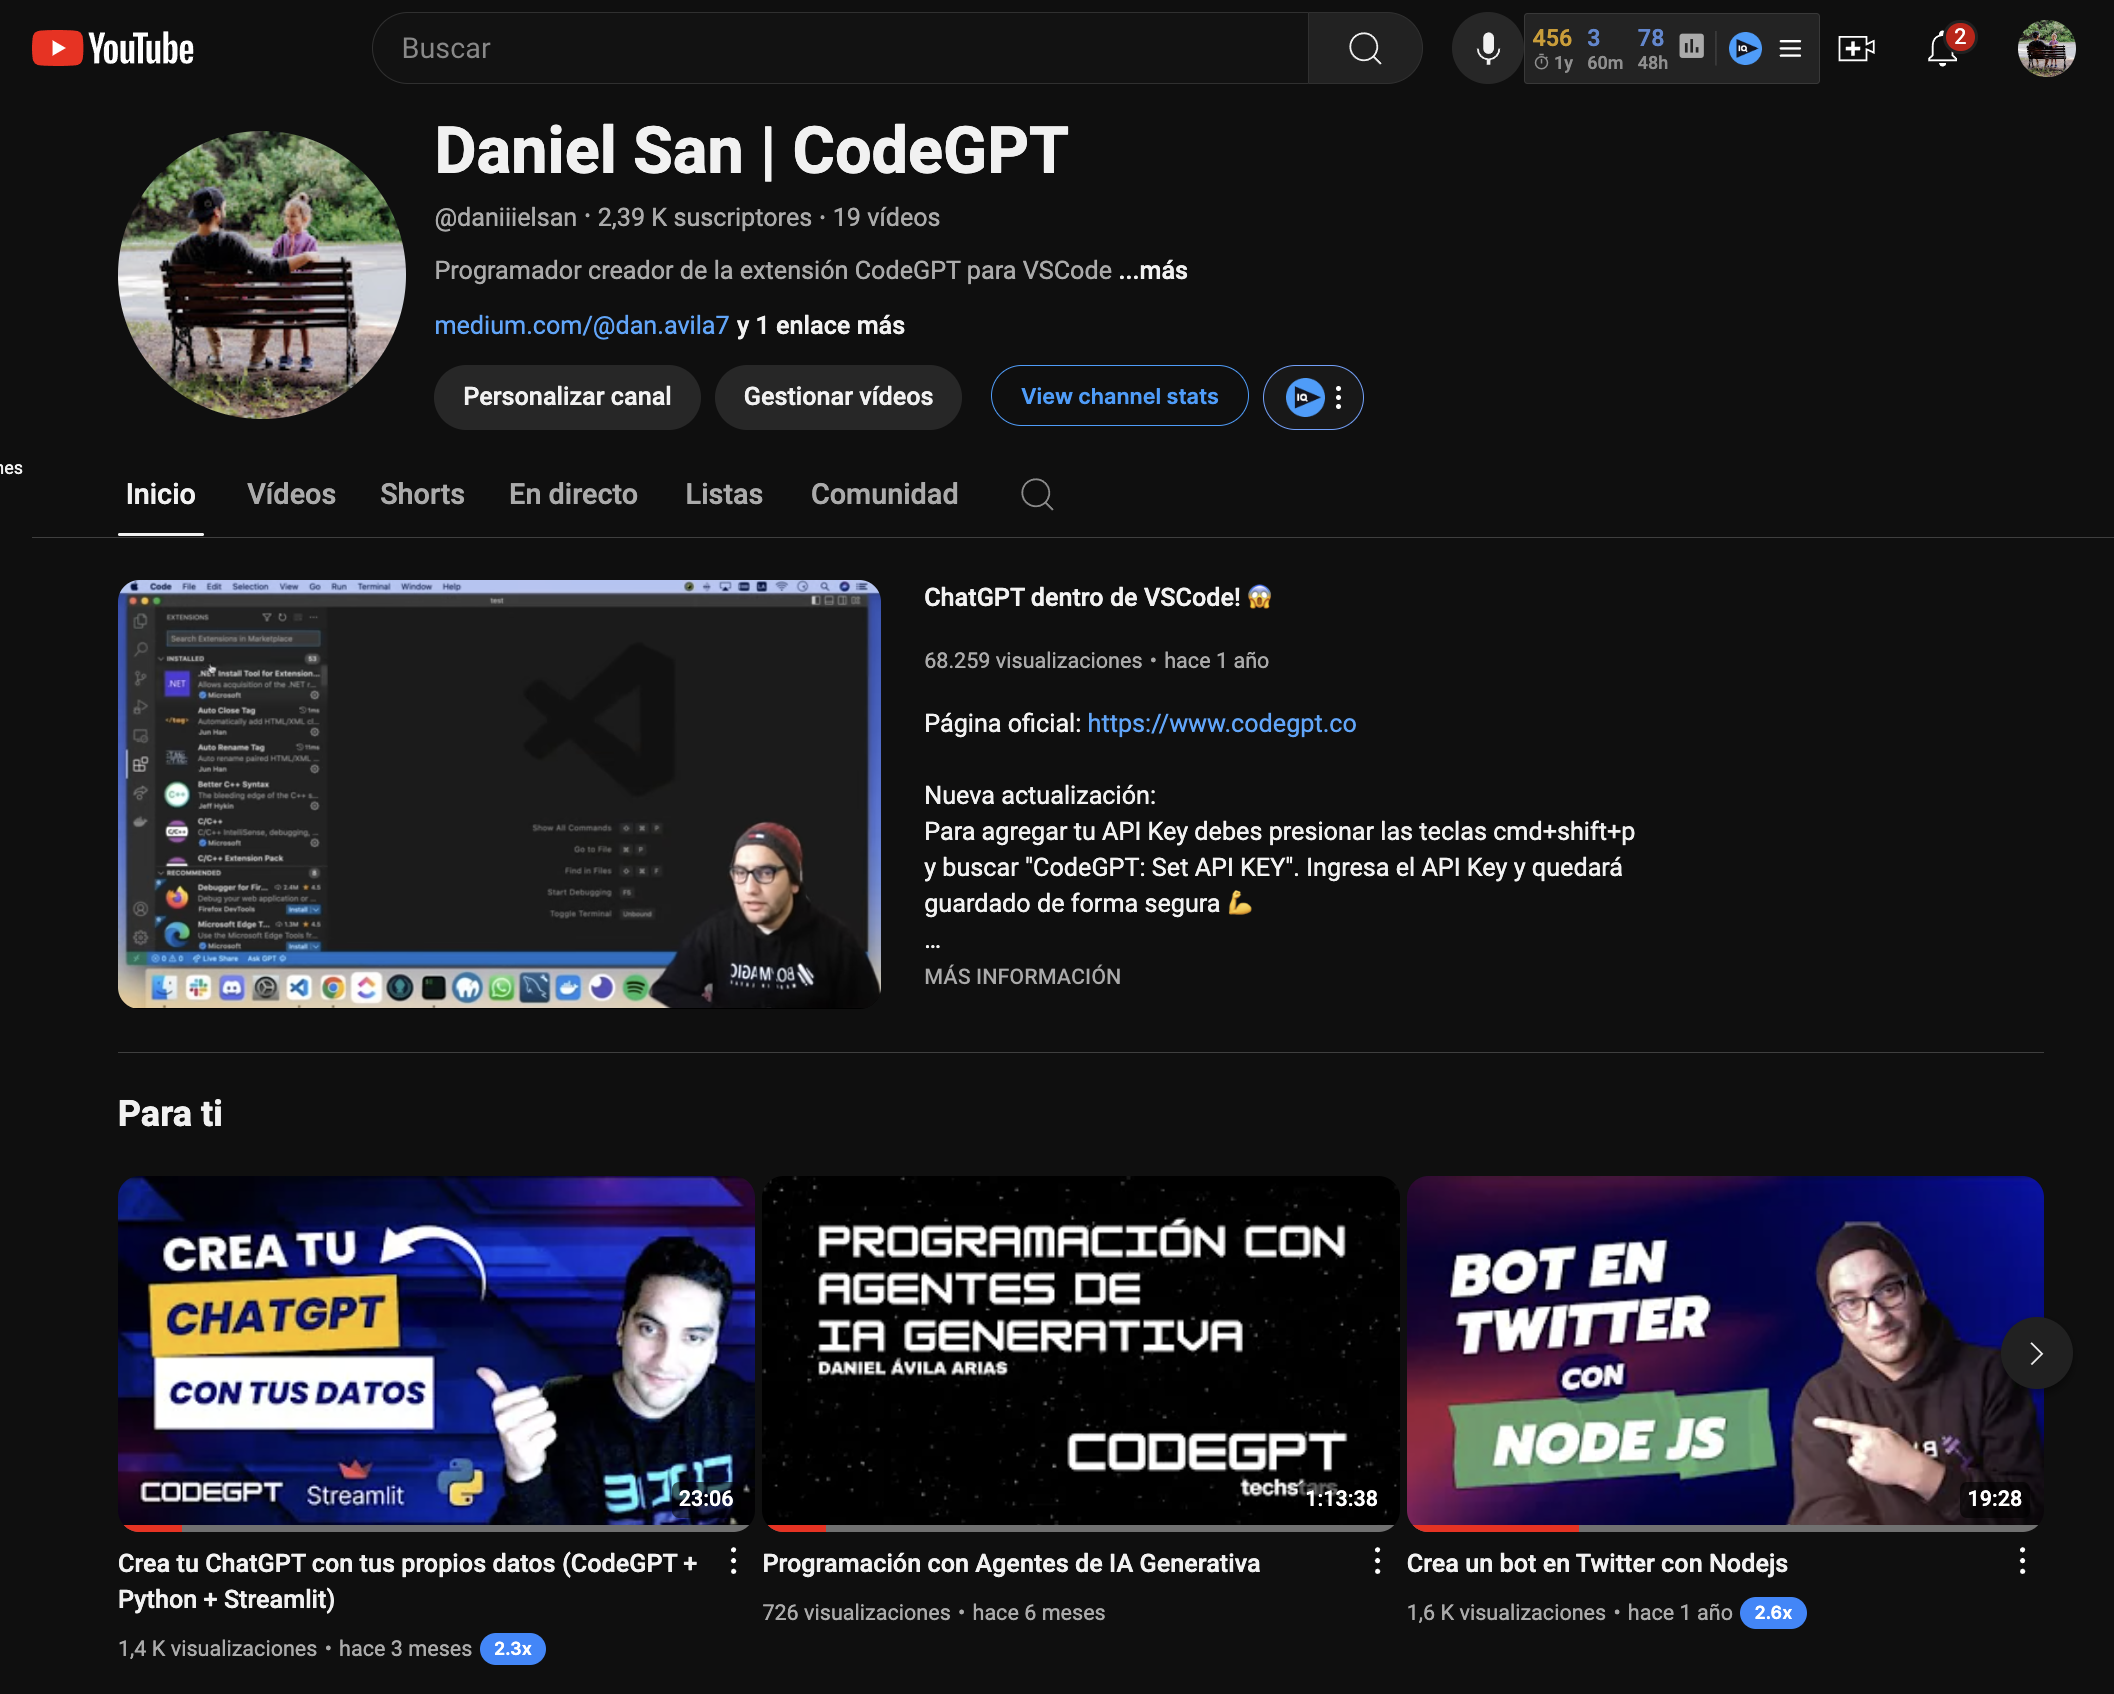Click the Create video camera icon

coord(1856,48)
